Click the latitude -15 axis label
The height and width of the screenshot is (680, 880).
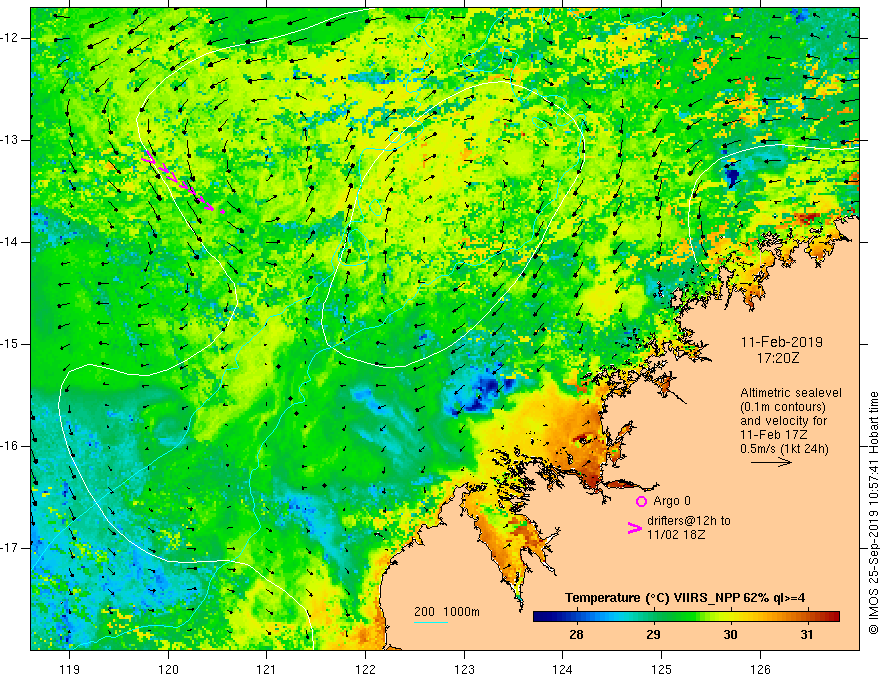tap(10, 344)
